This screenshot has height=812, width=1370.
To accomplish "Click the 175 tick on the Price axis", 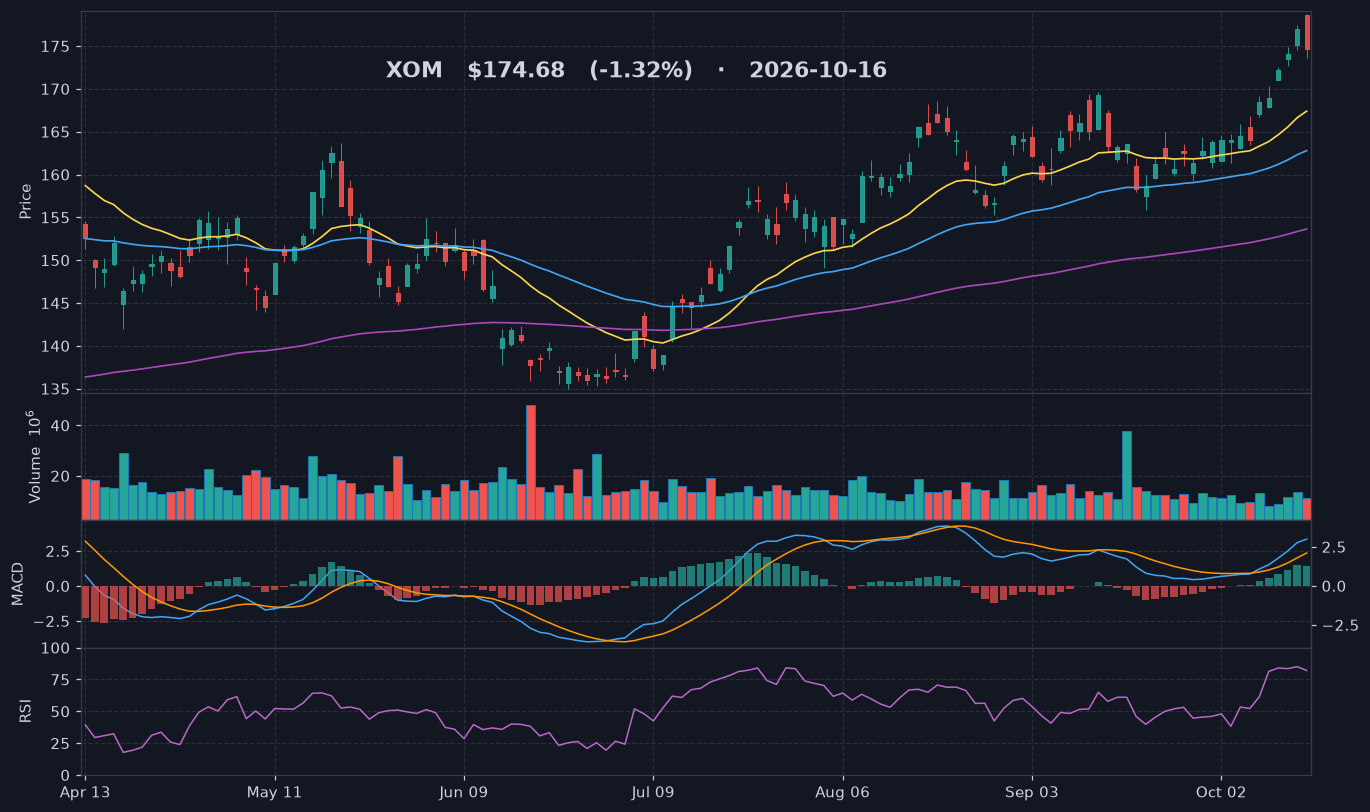I will click(55, 47).
